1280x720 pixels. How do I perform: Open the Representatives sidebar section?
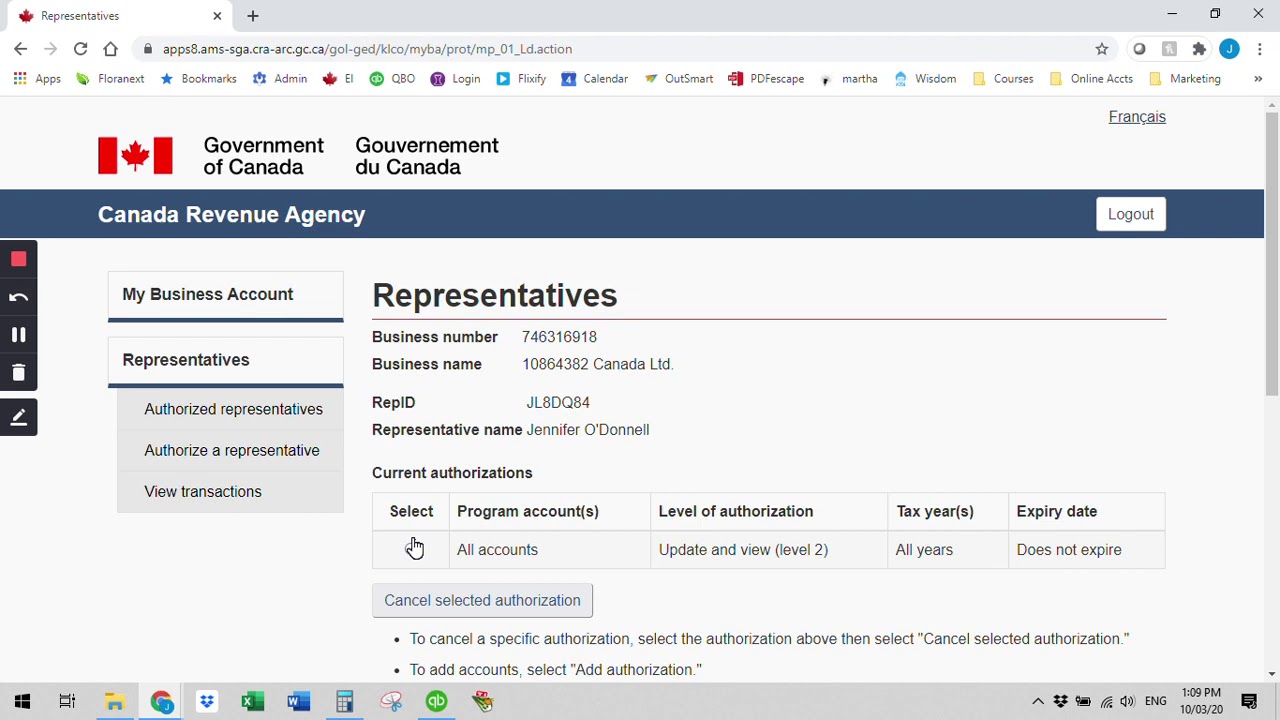(x=226, y=360)
